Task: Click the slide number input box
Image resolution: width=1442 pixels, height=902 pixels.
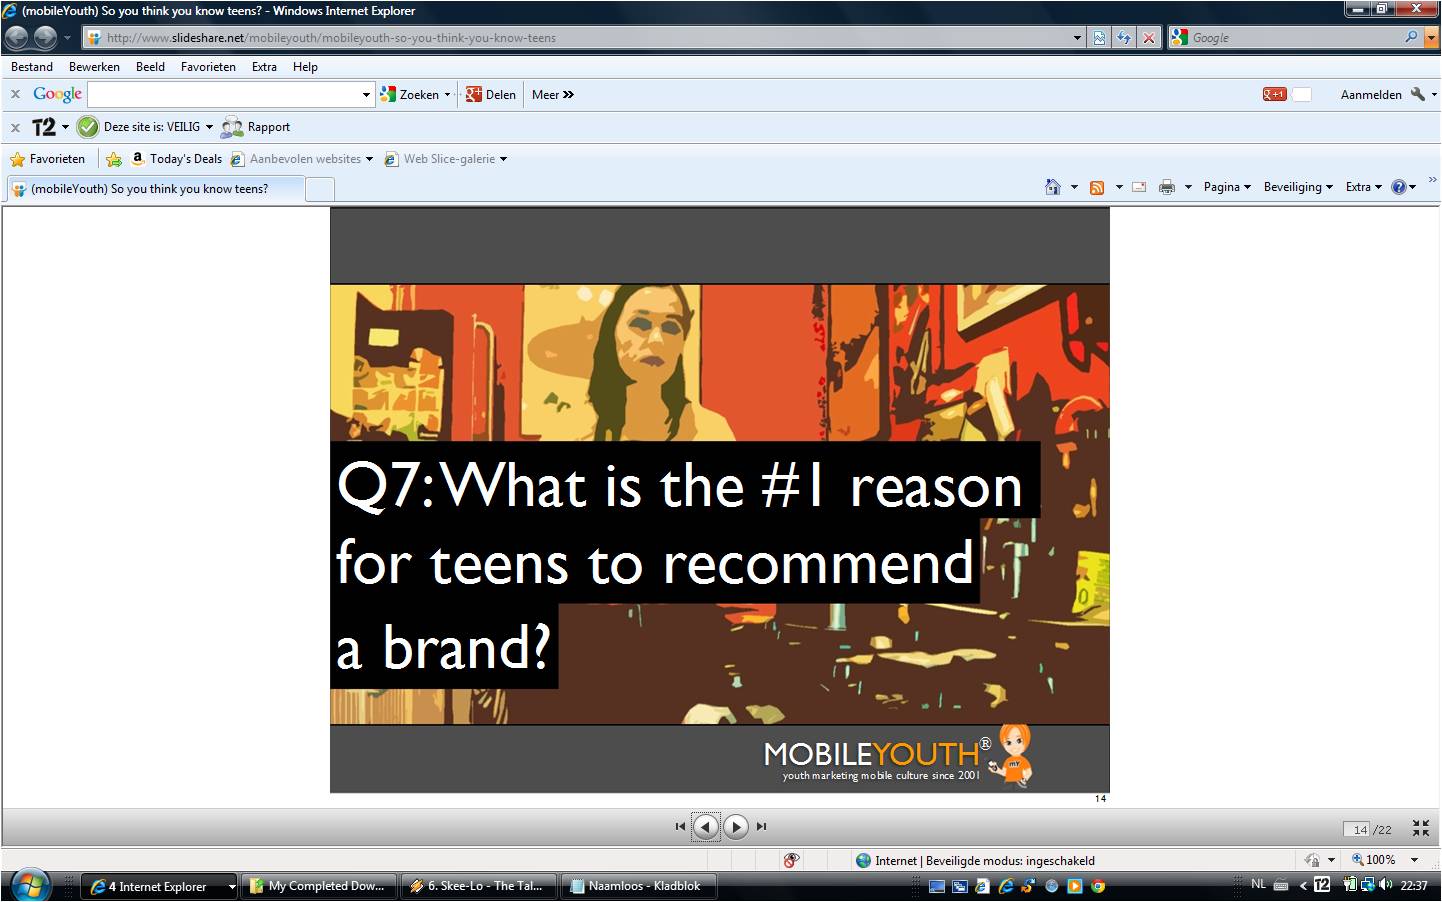Action: point(1357,829)
